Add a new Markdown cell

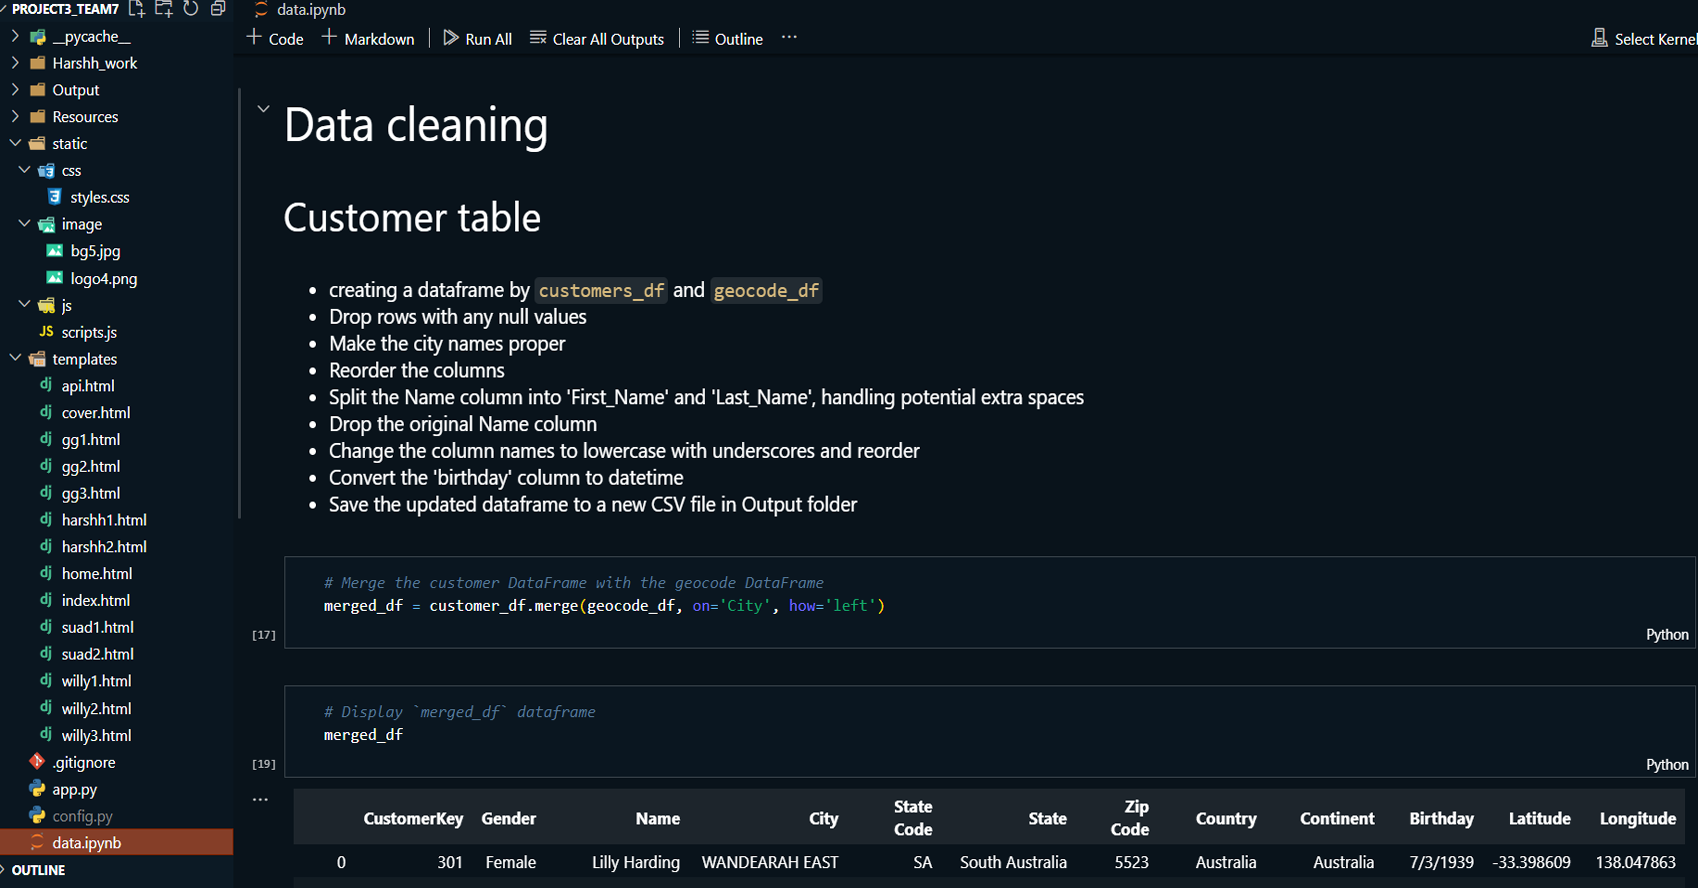coord(368,39)
